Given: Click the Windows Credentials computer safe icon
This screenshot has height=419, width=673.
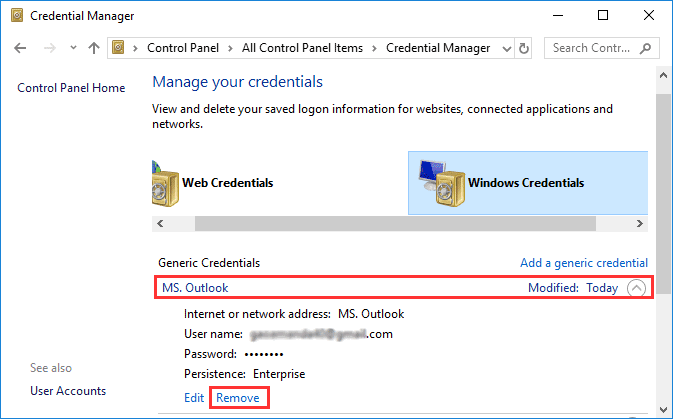Looking at the screenshot, I should [442, 183].
